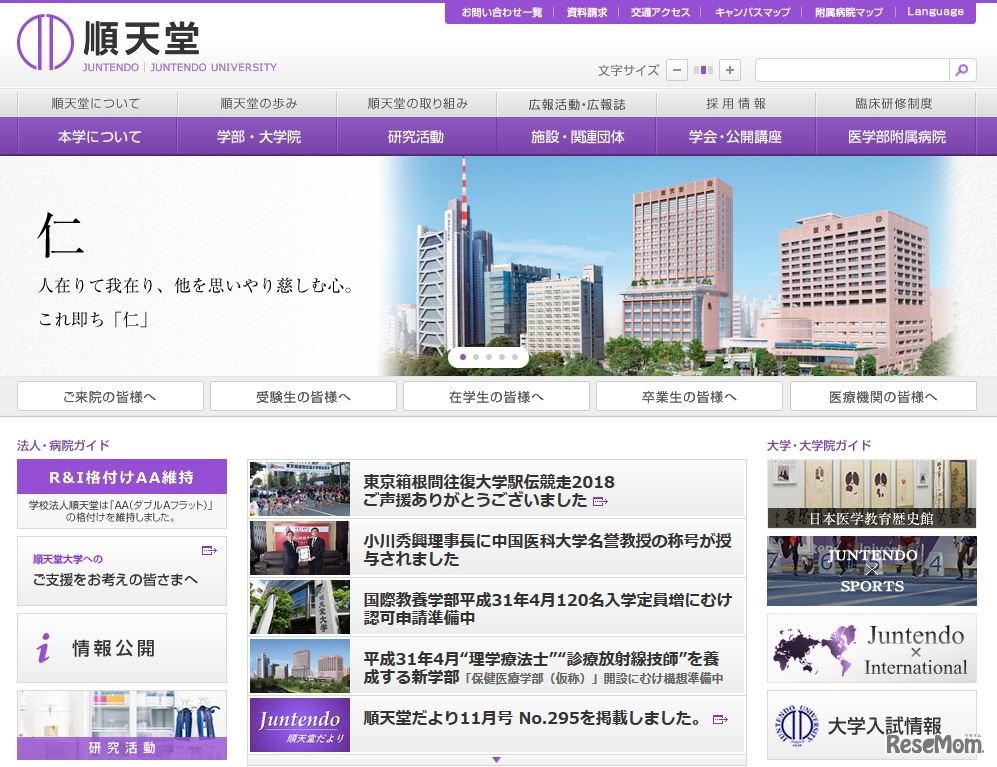Click the R&I格付けAA維持 banner
997x767 pixels.
pyautogui.click(x=122, y=477)
